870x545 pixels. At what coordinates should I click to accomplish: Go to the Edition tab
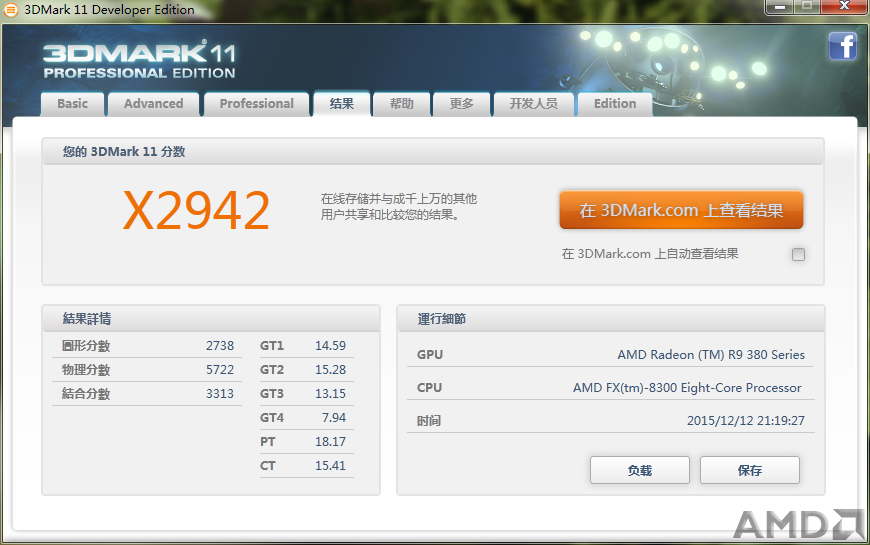tap(615, 104)
